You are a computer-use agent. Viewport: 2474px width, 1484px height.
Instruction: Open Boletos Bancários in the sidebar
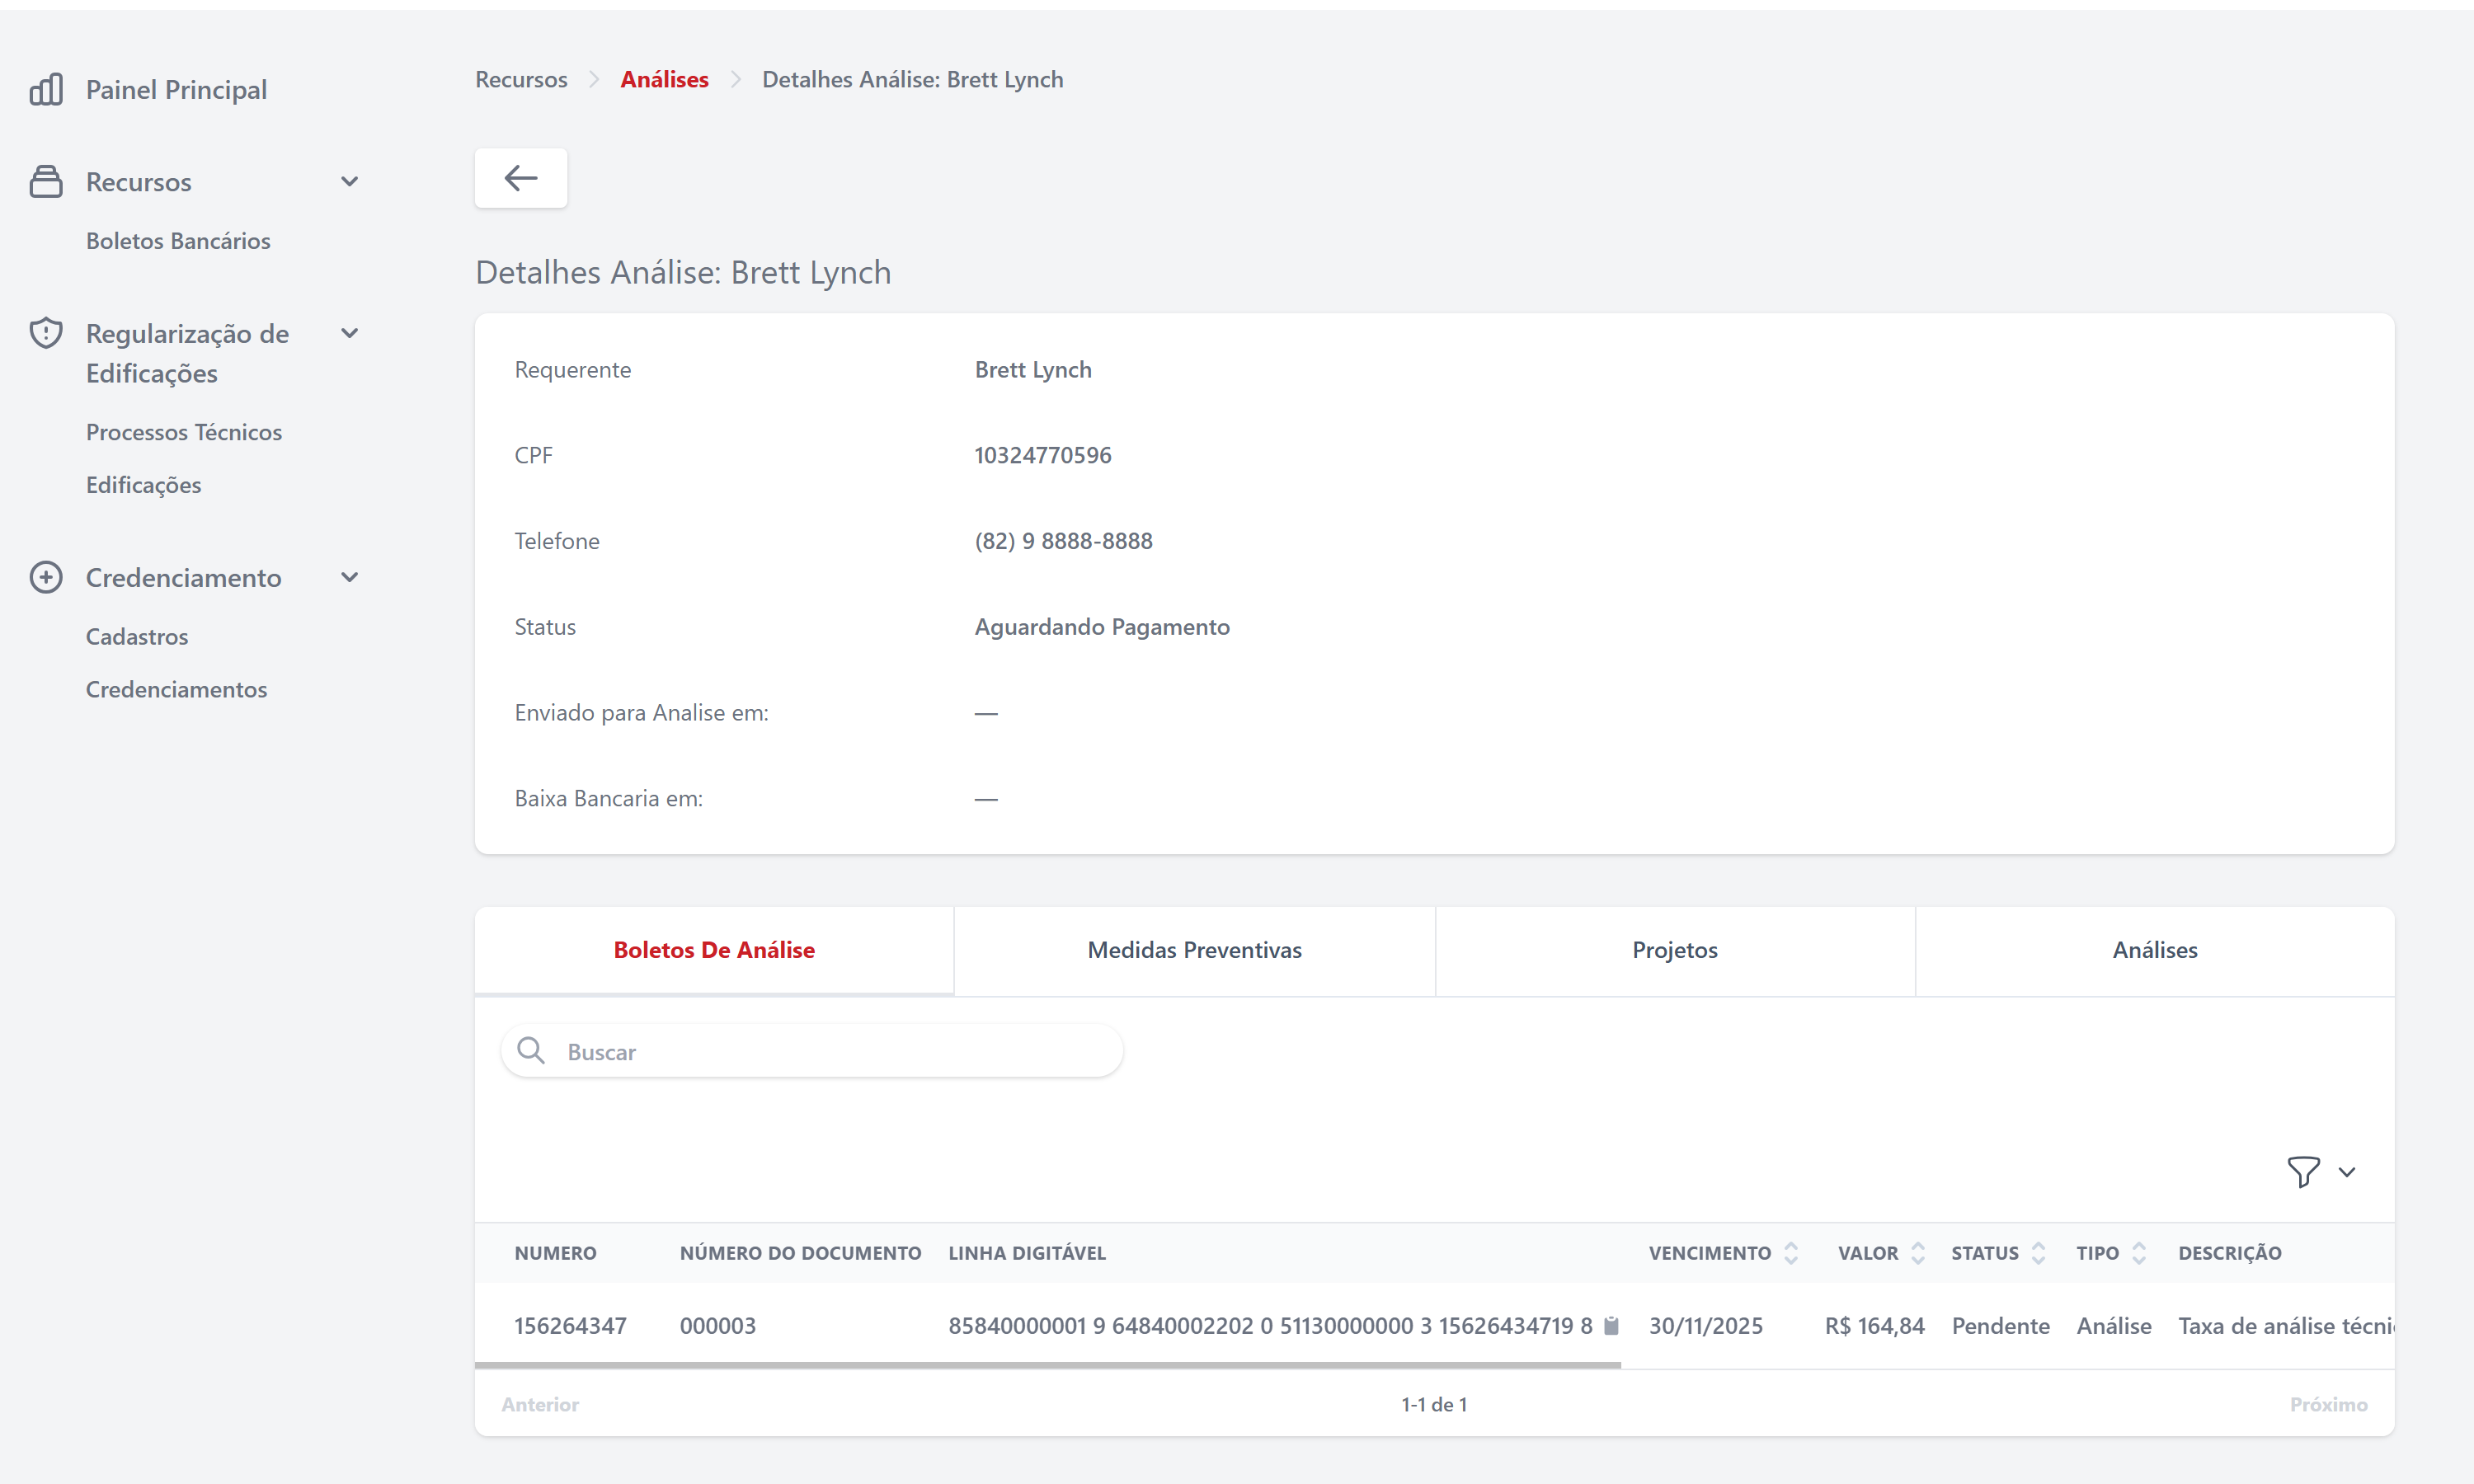pyautogui.click(x=178, y=241)
